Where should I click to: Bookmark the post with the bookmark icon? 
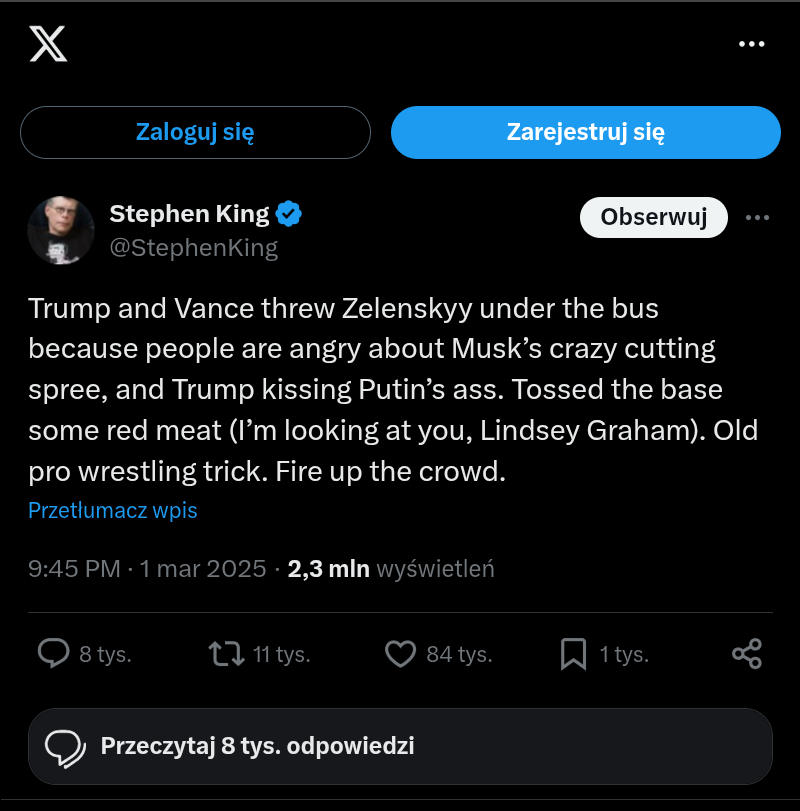coord(573,654)
